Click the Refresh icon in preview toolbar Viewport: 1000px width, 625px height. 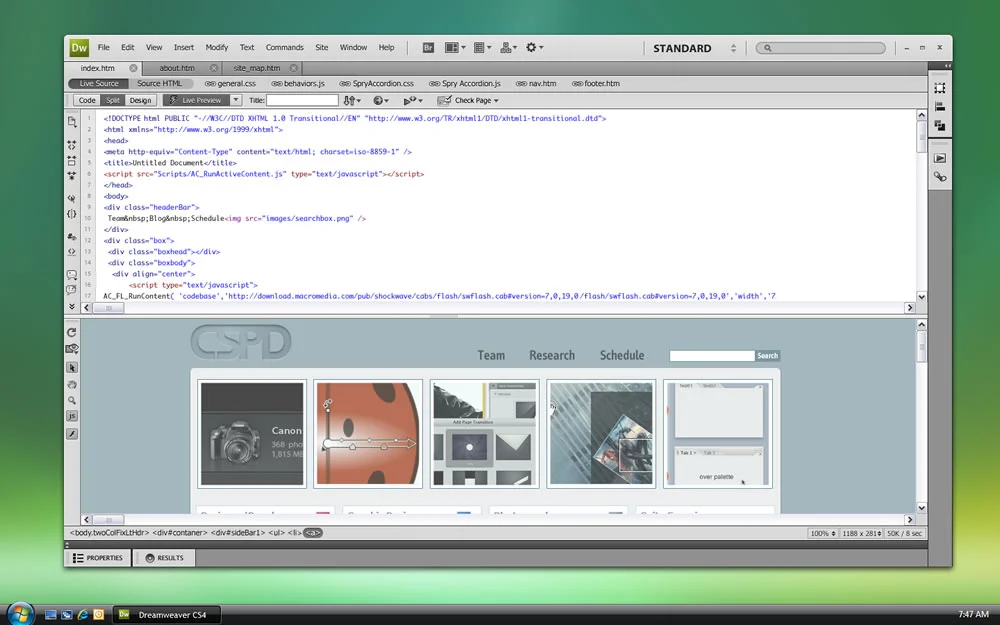coord(71,332)
